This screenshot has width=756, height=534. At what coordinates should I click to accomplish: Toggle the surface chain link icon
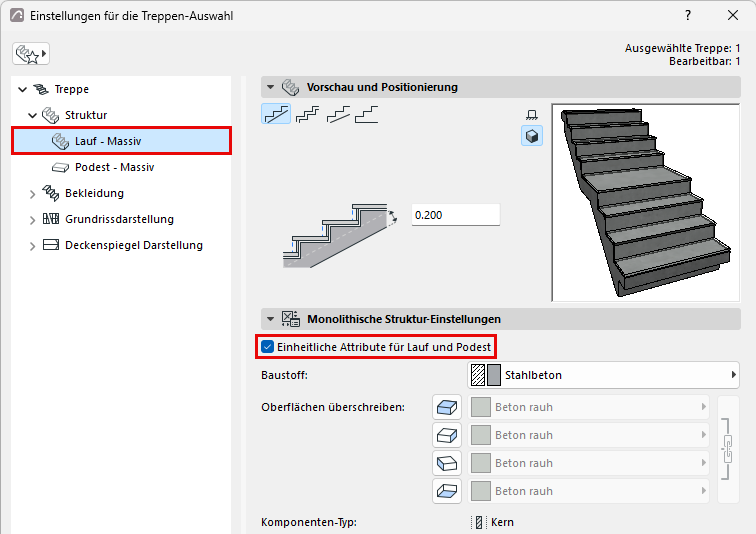[x=728, y=449]
